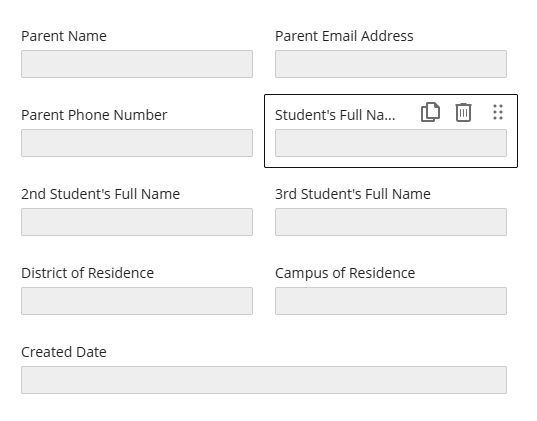Select the 3rd Student's Full Name label
This screenshot has width=537, height=421.
pyautogui.click(x=353, y=194)
